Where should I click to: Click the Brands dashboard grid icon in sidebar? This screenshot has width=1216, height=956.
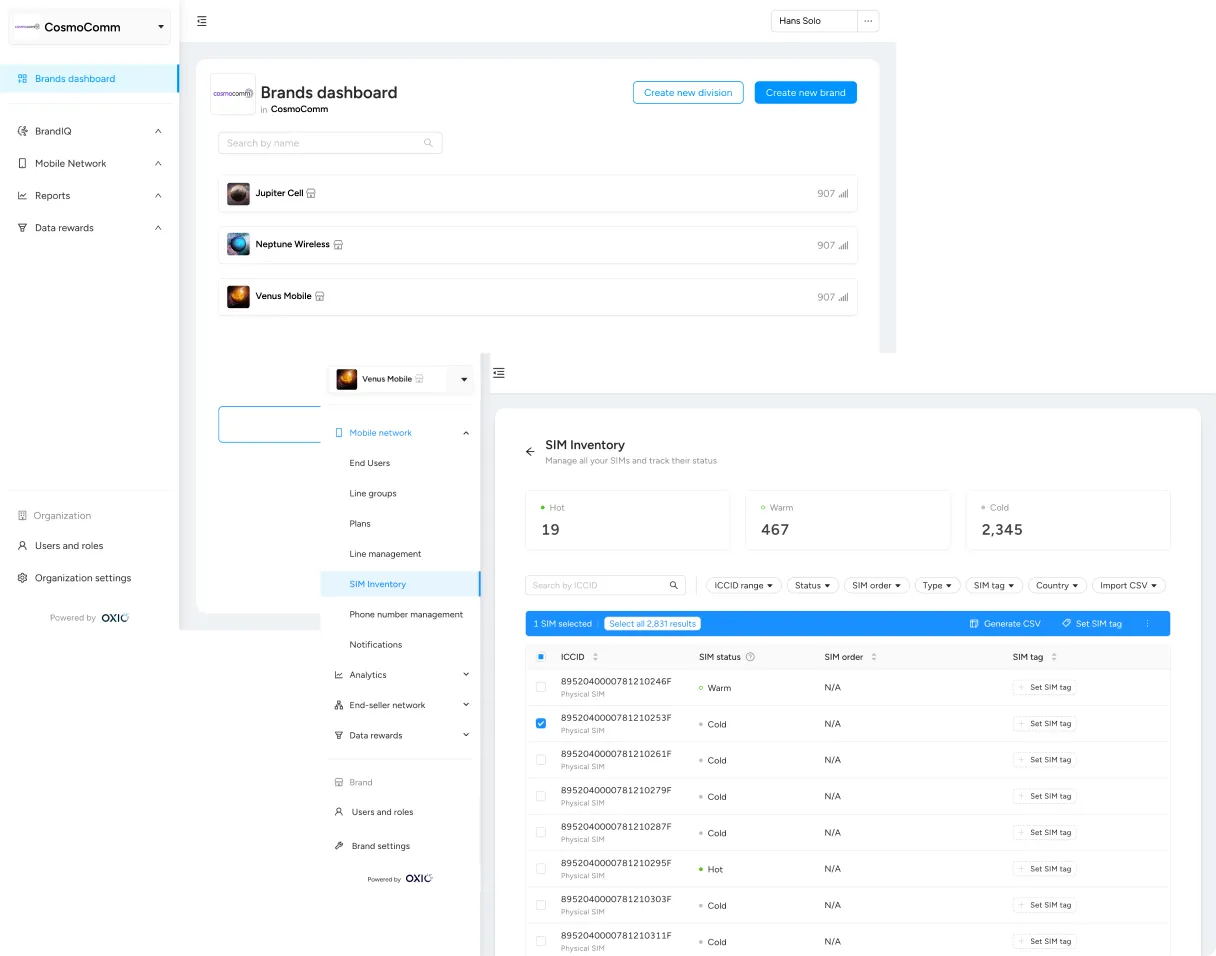point(23,78)
